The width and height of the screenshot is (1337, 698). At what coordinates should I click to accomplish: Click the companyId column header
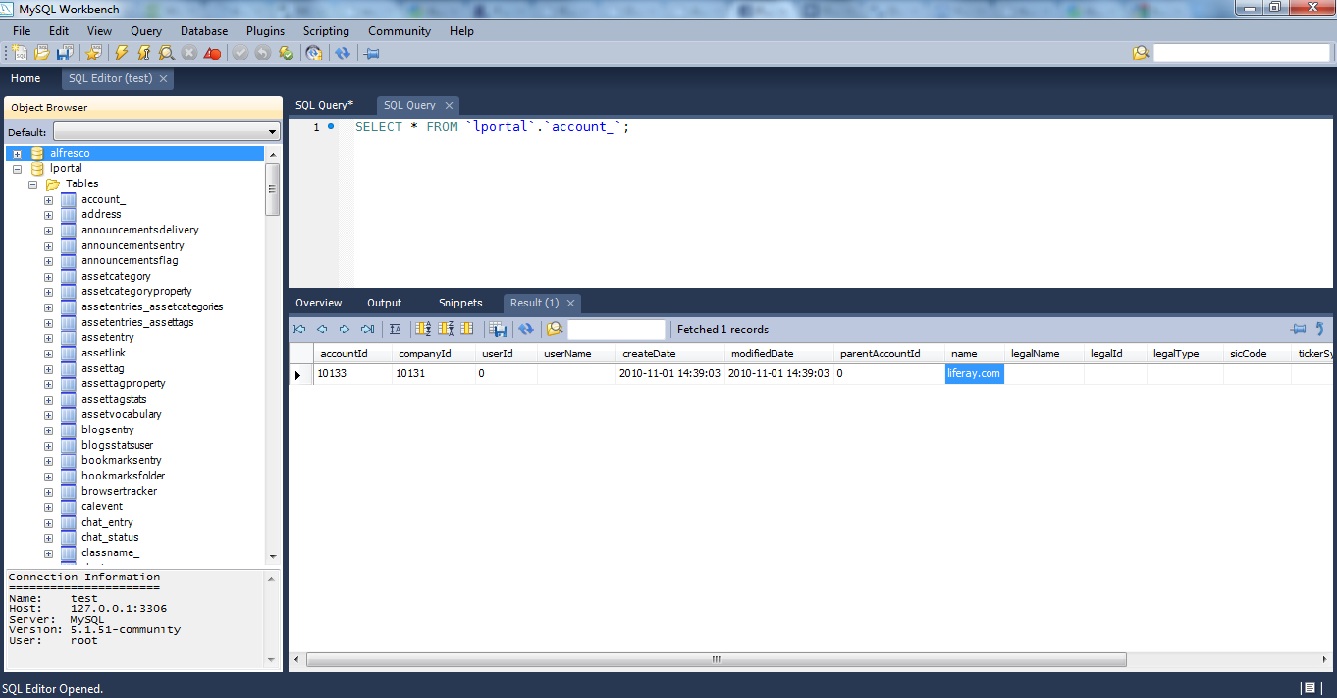pos(432,354)
